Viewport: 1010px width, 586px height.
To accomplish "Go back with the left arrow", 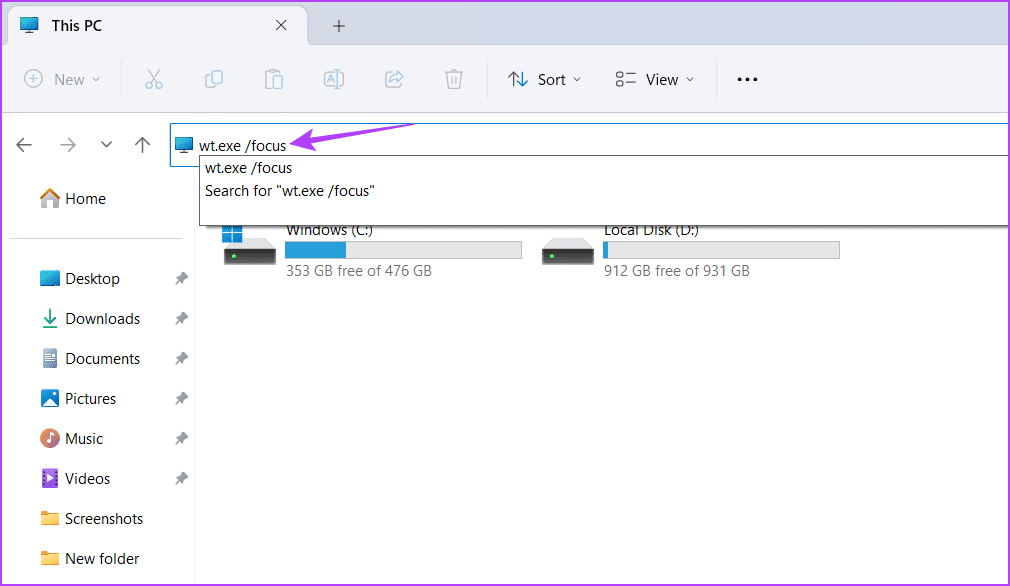I will (x=24, y=145).
